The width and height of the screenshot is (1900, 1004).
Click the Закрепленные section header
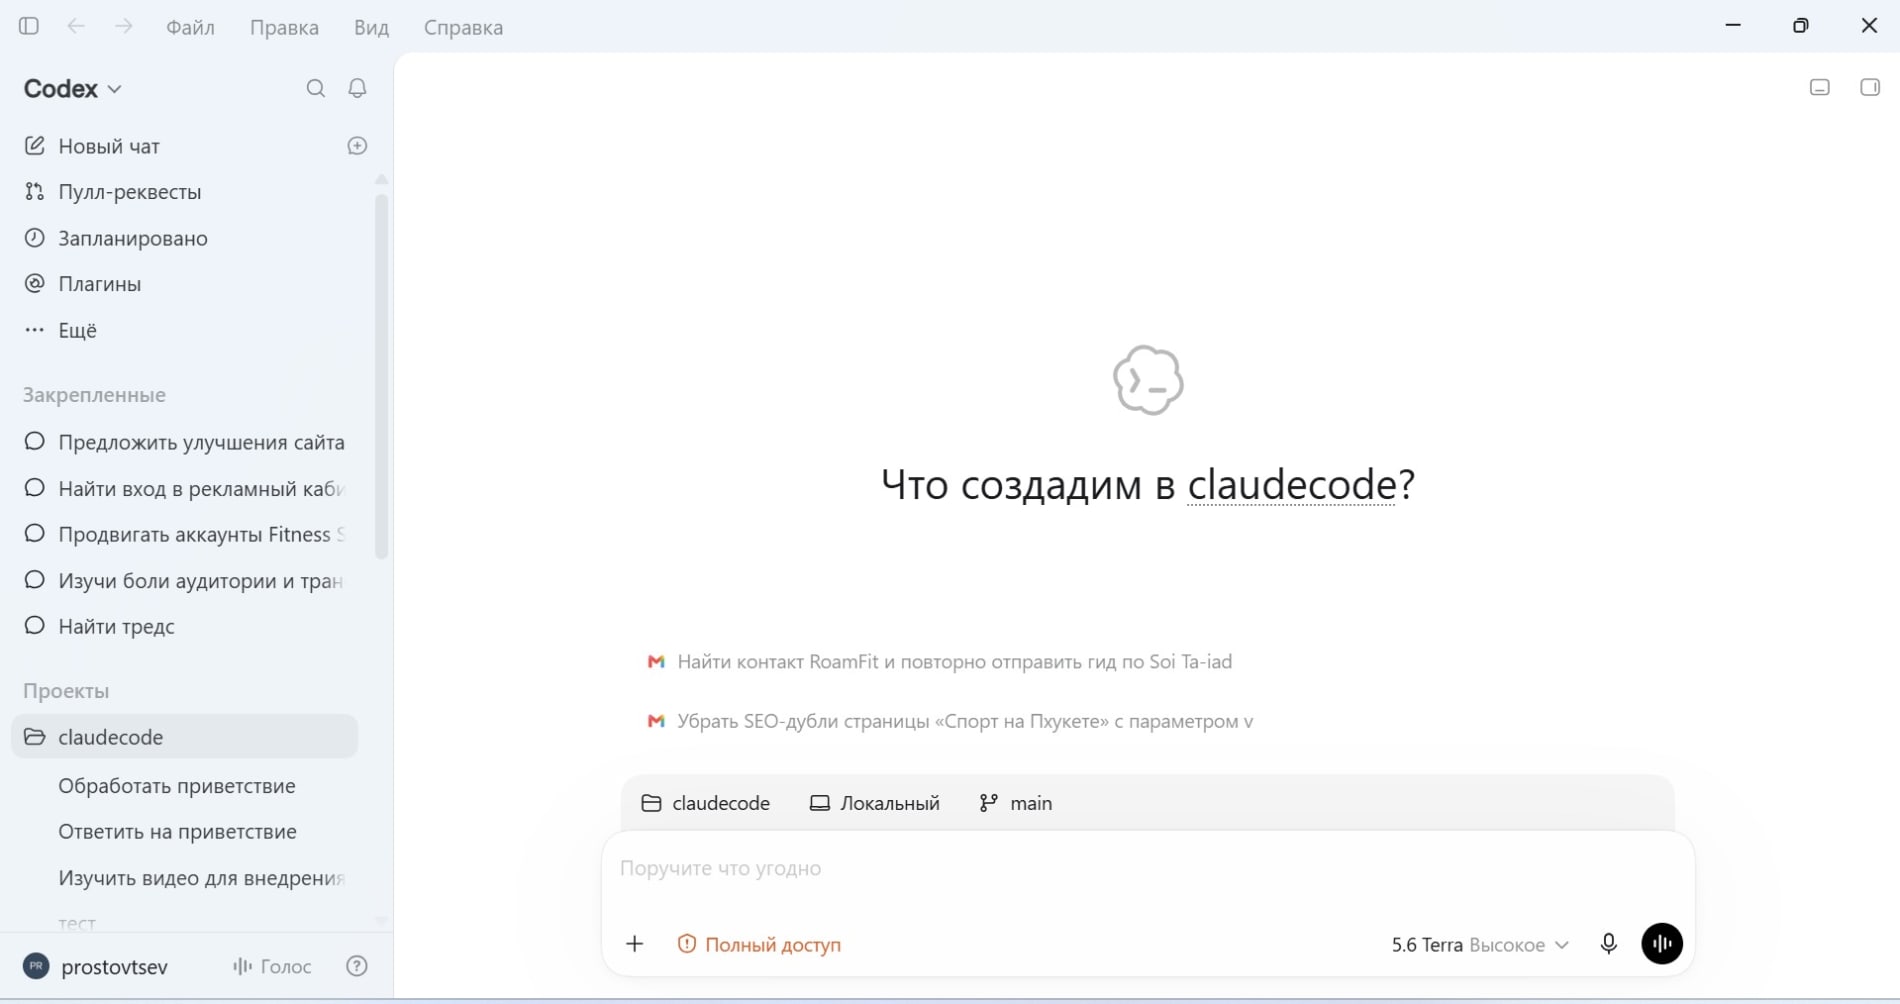[x=94, y=395]
